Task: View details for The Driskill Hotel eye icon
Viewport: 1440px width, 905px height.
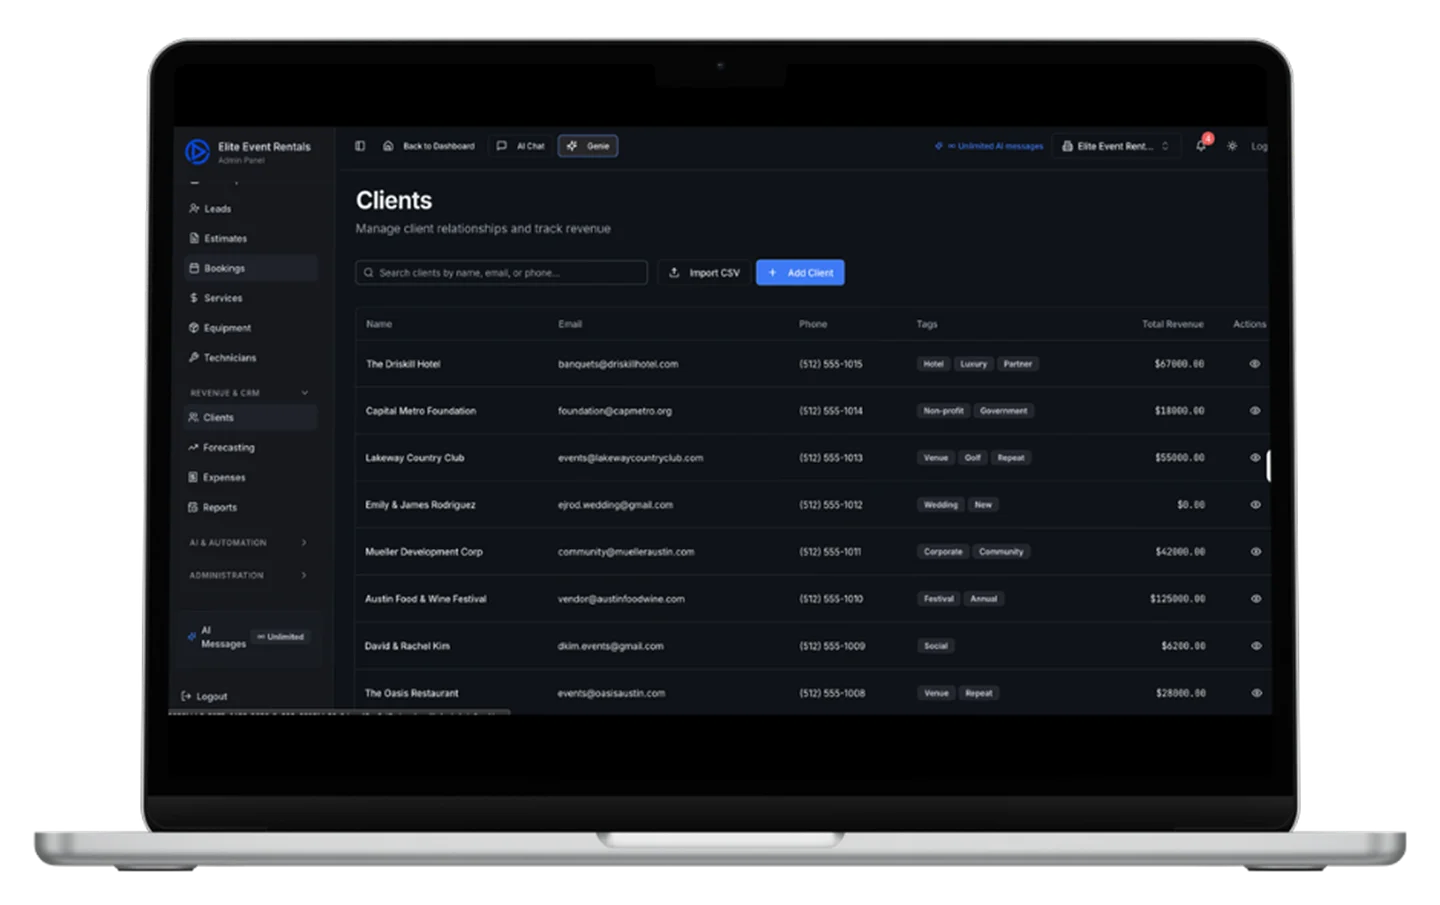Action: 1254,364
